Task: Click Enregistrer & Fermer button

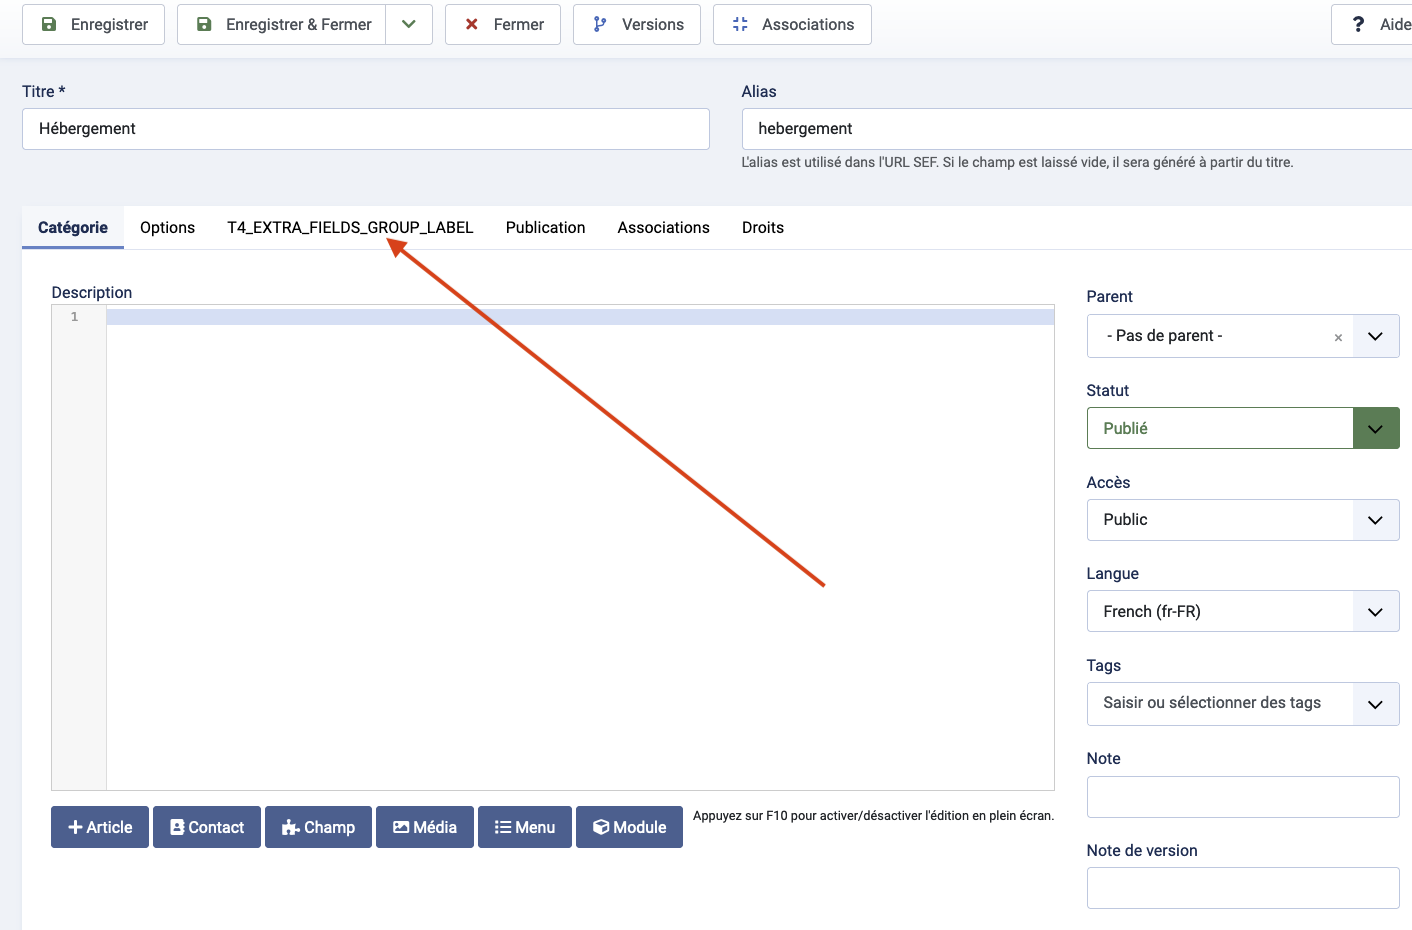Action: click(282, 24)
